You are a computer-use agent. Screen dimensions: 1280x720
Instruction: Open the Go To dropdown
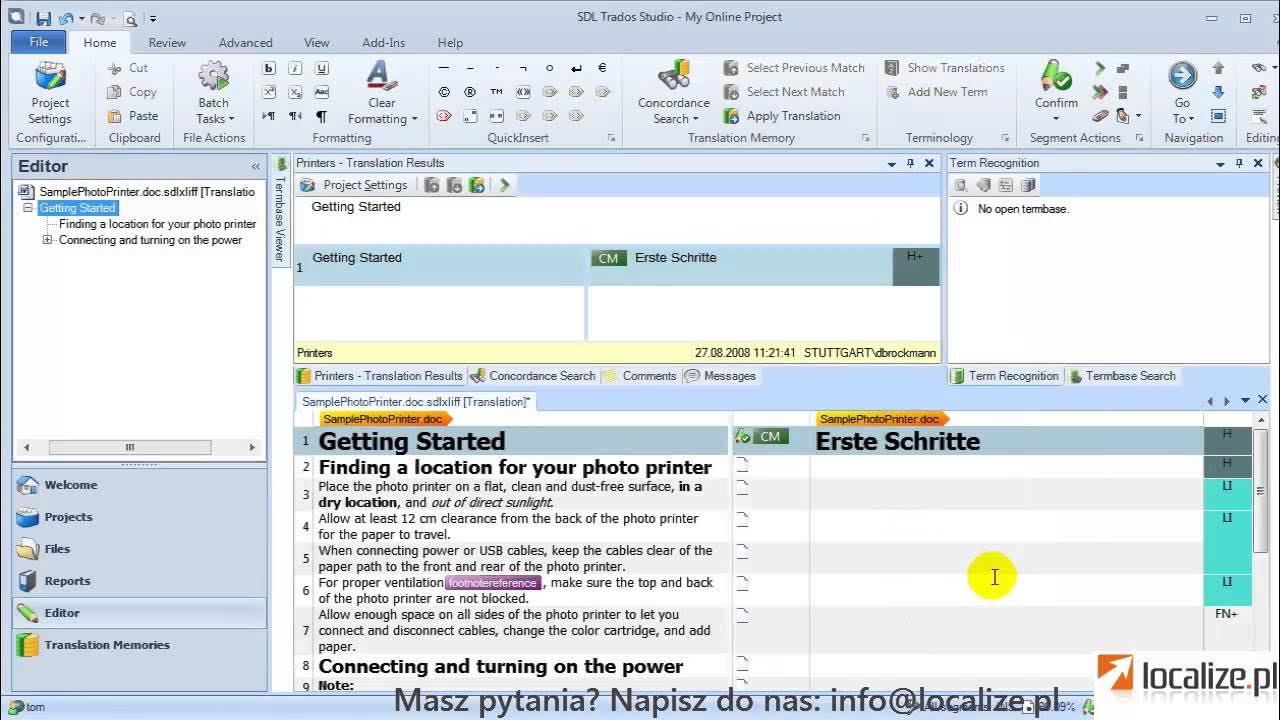click(x=1182, y=93)
